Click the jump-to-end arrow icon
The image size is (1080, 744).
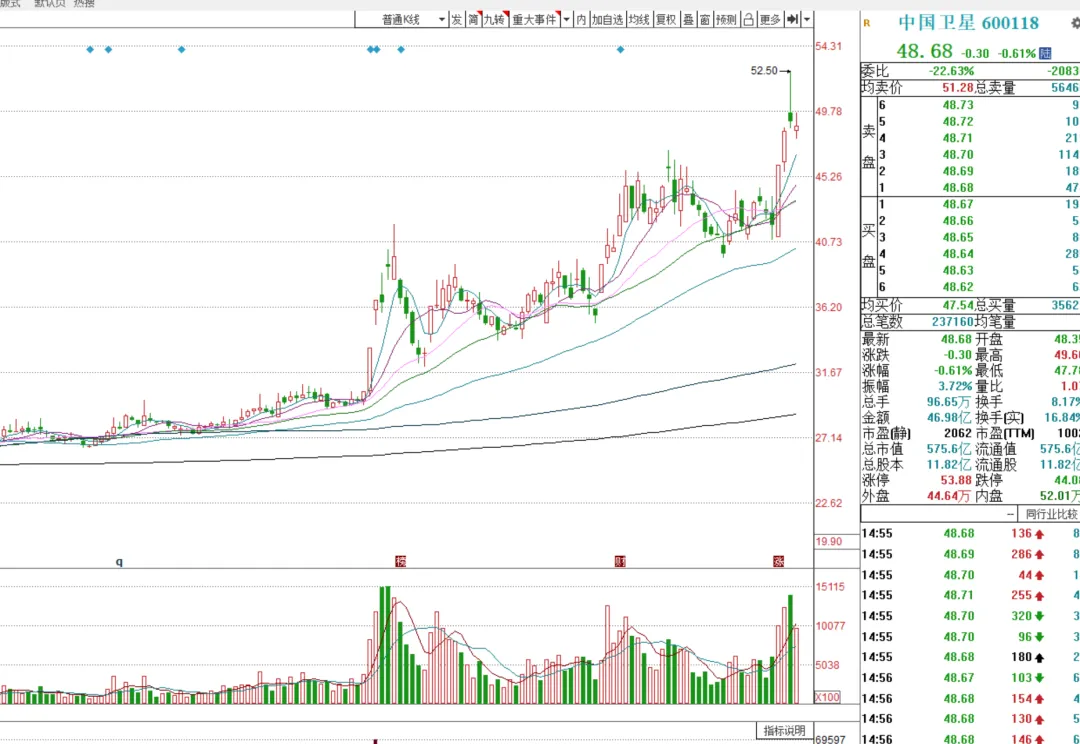792,19
